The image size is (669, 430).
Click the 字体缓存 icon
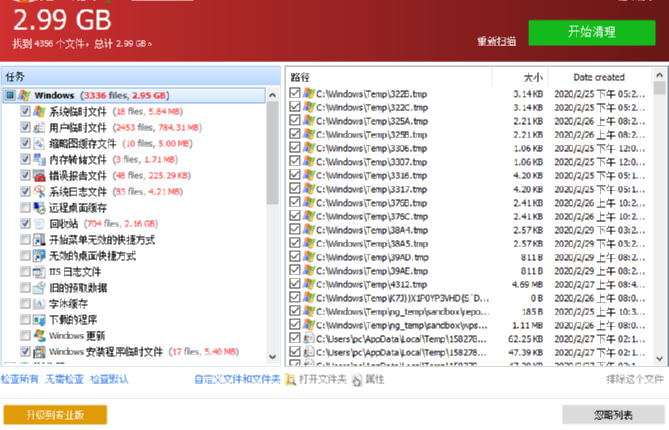click(x=39, y=304)
